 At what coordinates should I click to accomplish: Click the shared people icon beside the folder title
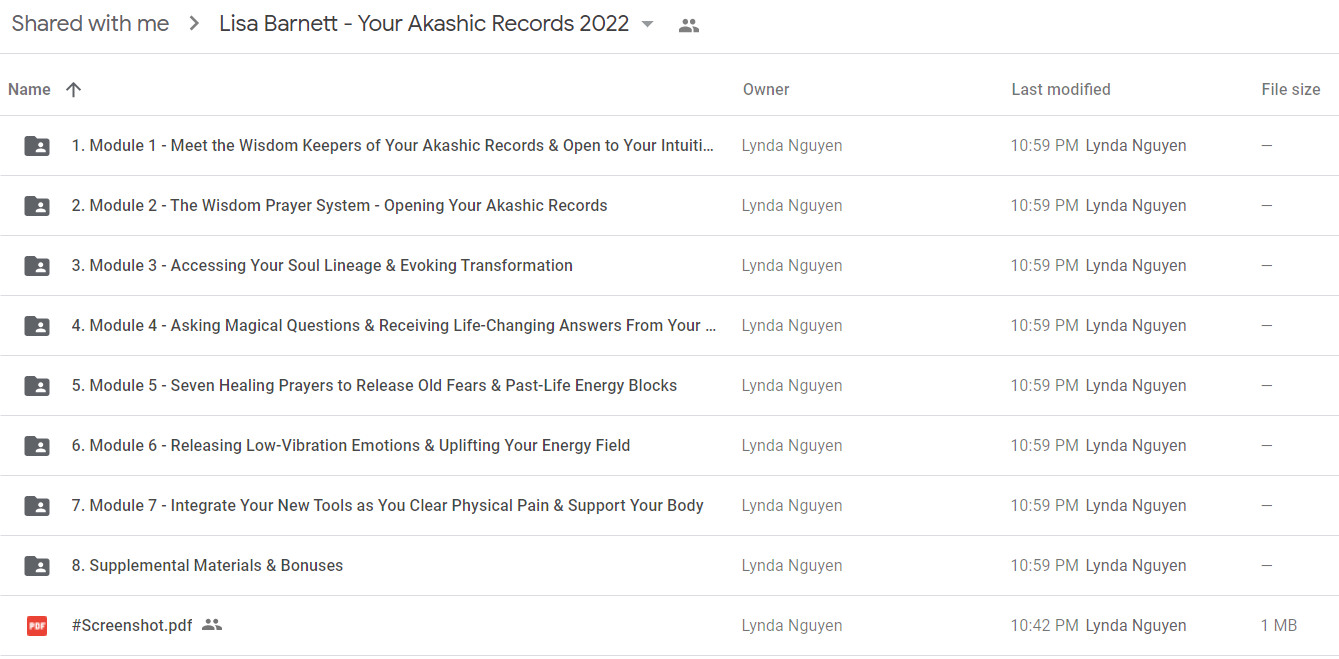point(688,25)
